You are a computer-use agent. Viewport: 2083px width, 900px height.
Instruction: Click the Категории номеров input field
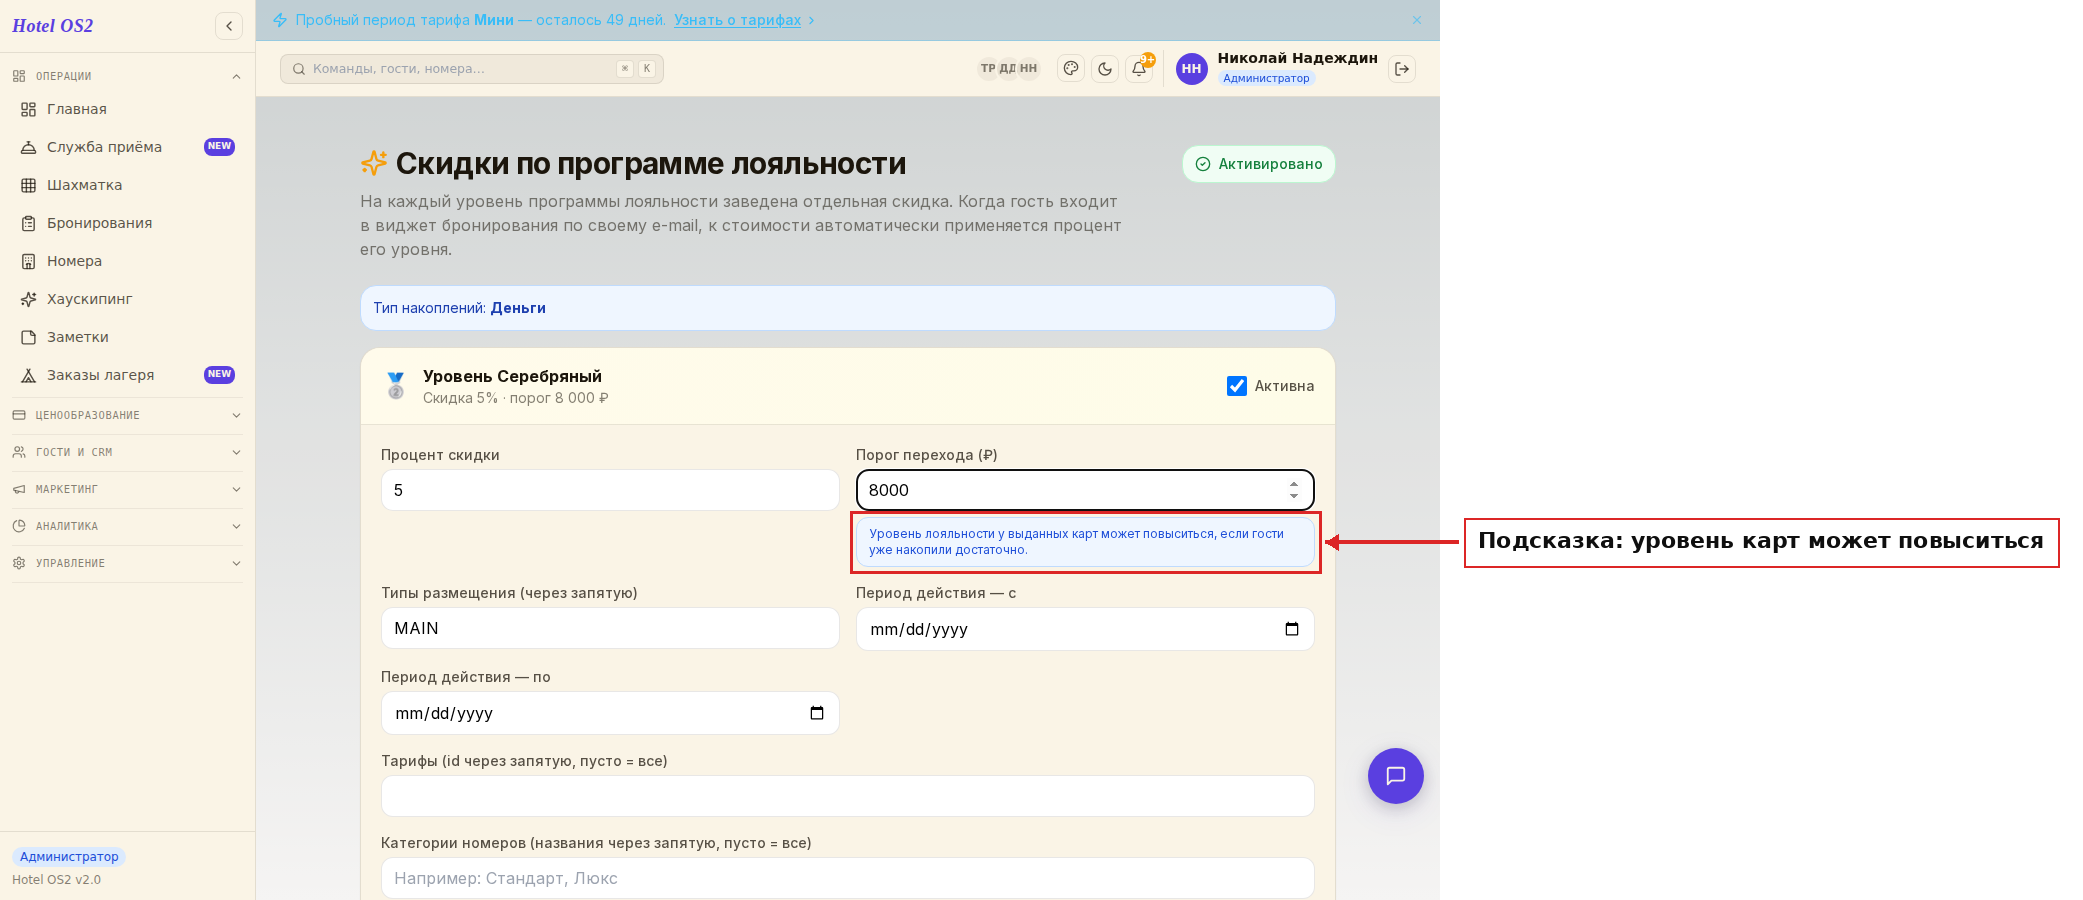point(848,878)
